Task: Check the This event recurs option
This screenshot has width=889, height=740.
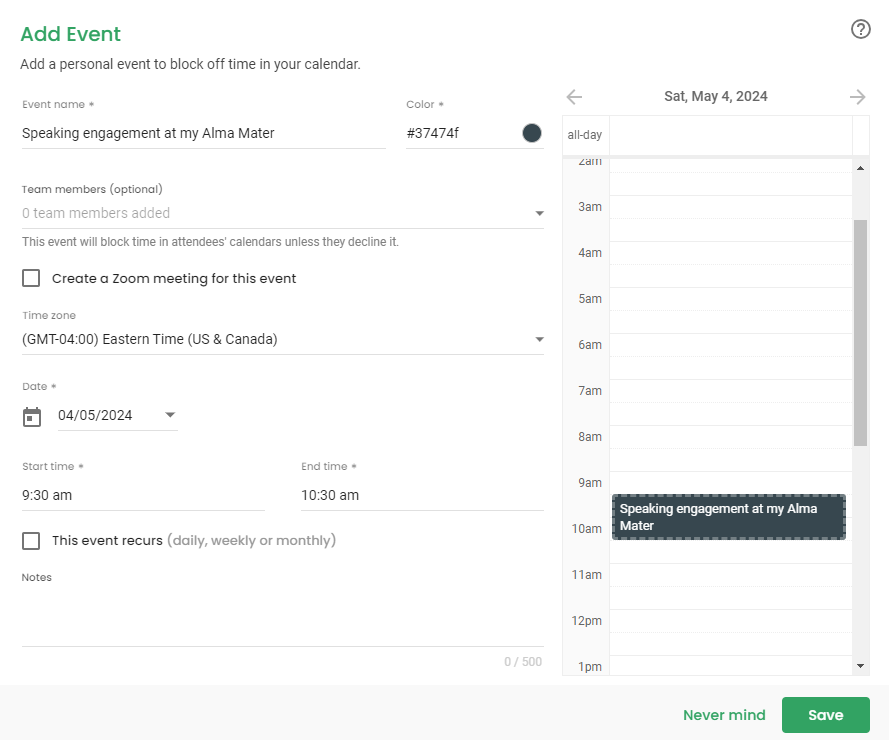Action: (x=31, y=541)
